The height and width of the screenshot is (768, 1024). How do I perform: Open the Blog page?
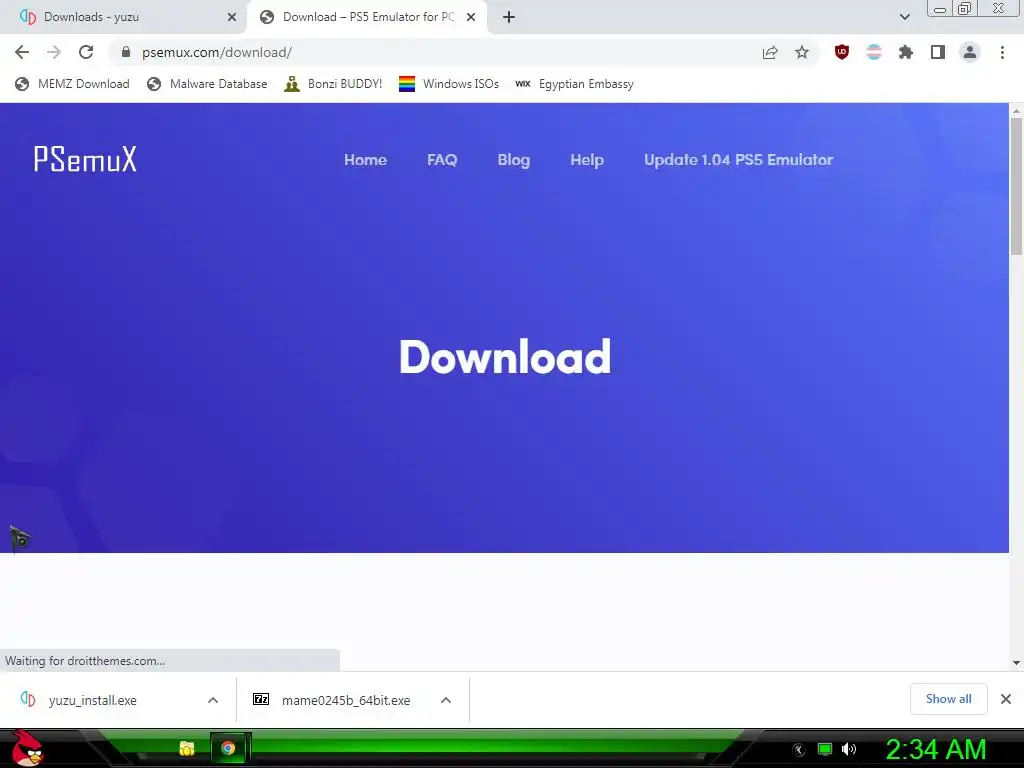pos(514,160)
